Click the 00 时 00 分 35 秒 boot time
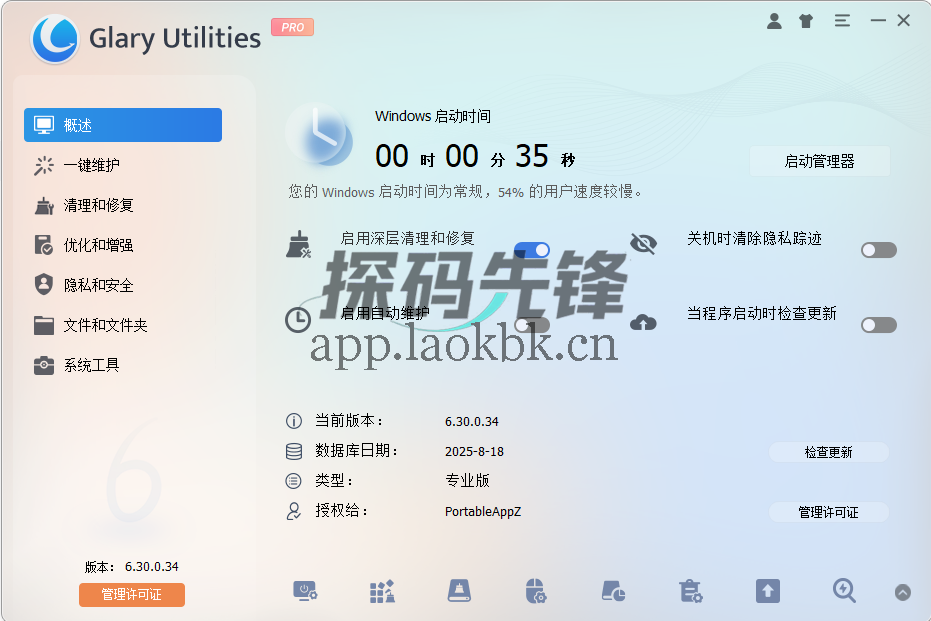This screenshot has height=621, width=931. [x=476, y=157]
